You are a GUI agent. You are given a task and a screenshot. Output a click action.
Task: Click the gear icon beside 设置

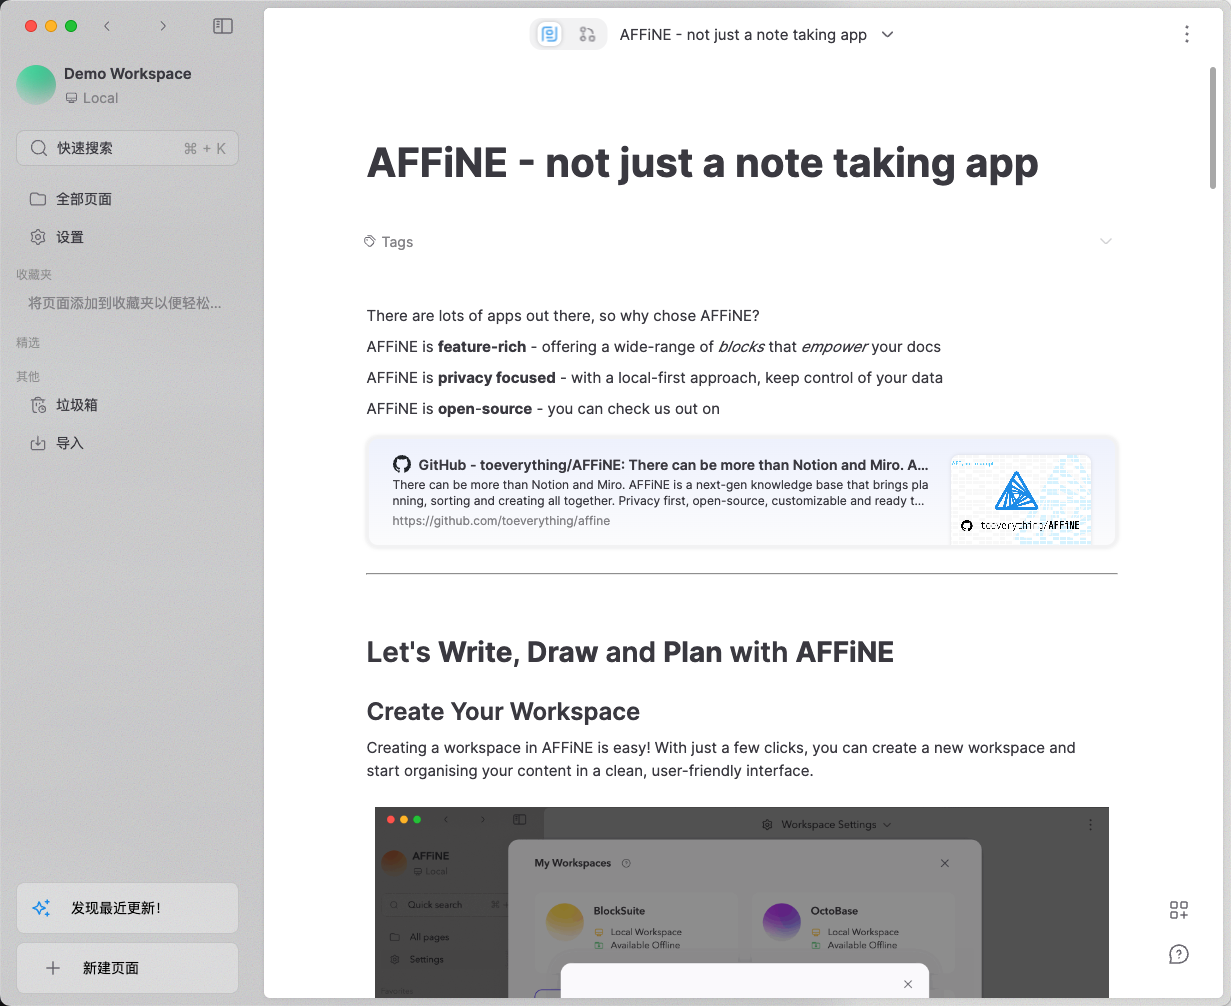[38, 237]
